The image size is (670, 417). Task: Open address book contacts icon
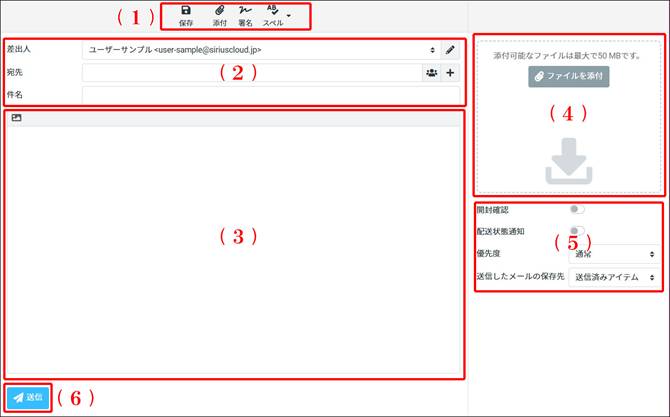pos(432,73)
